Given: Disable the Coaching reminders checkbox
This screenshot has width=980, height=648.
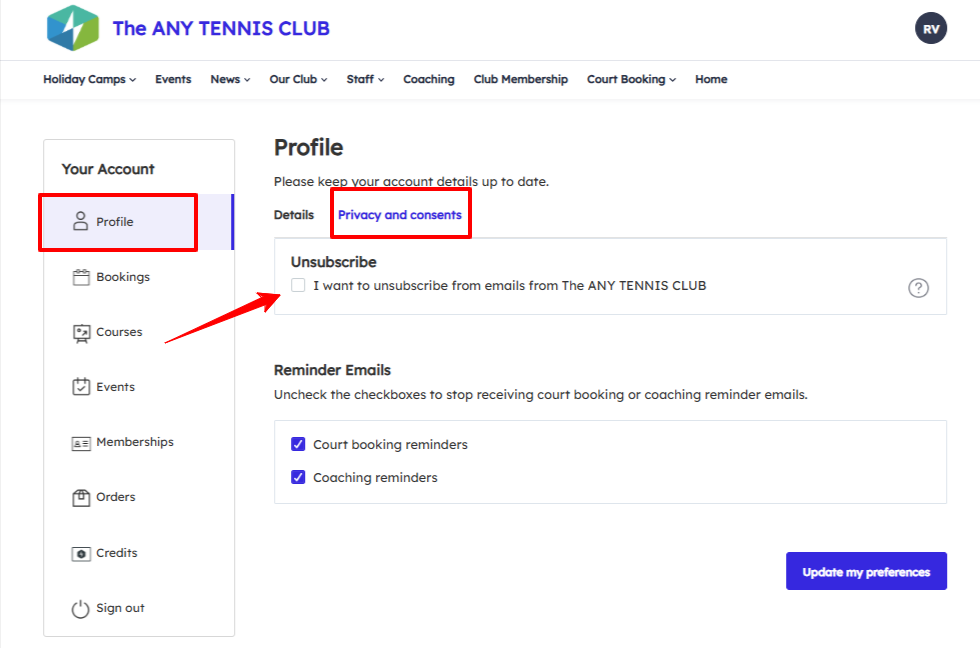Looking at the screenshot, I should (x=298, y=477).
